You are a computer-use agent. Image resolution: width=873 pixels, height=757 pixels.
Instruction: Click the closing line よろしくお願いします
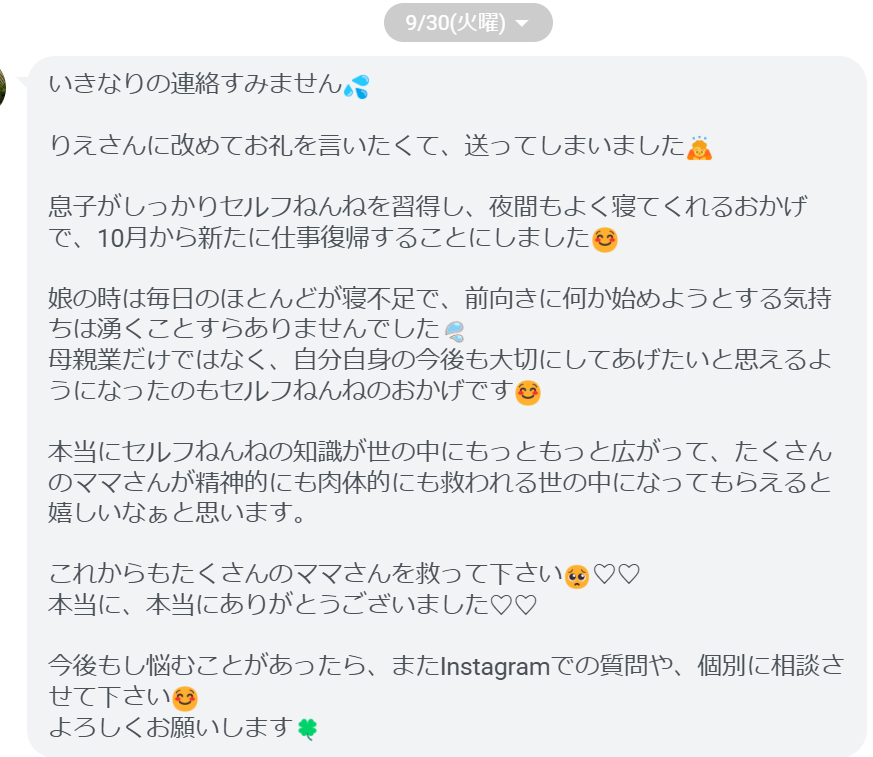click(x=171, y=727)
